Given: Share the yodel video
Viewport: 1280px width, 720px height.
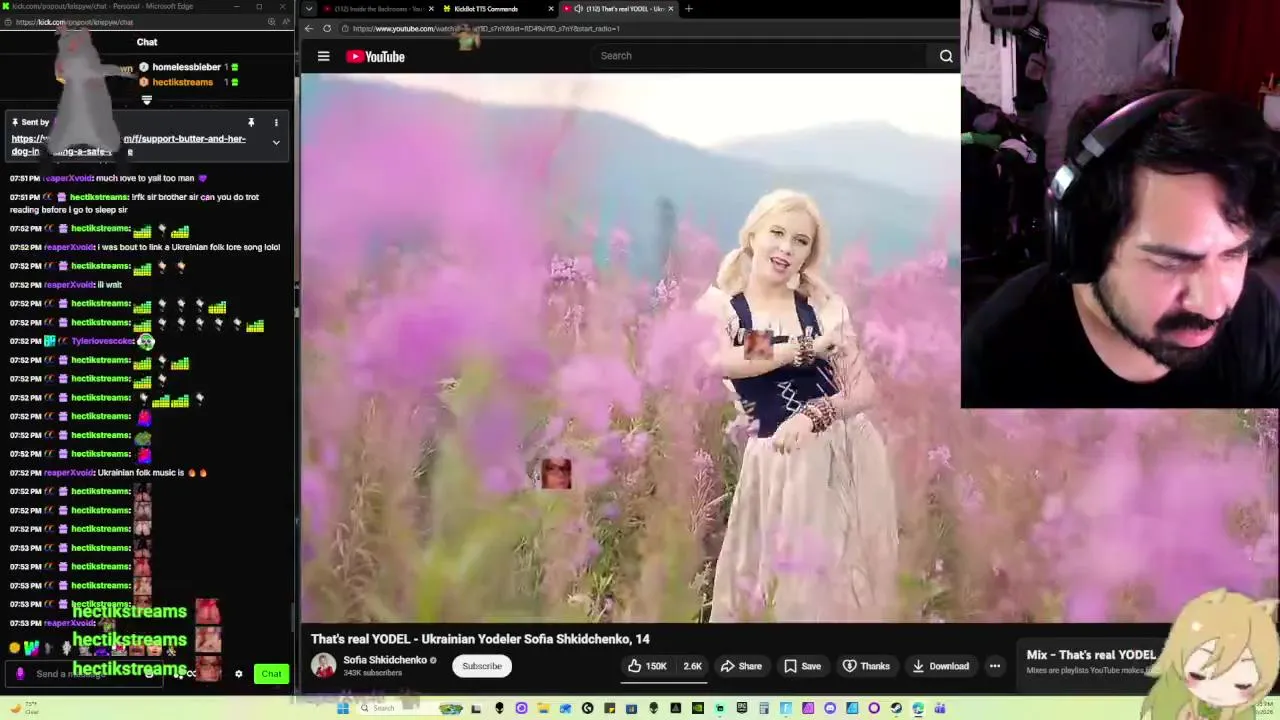Looking at the screenshot, I should (x=741, y=666).
